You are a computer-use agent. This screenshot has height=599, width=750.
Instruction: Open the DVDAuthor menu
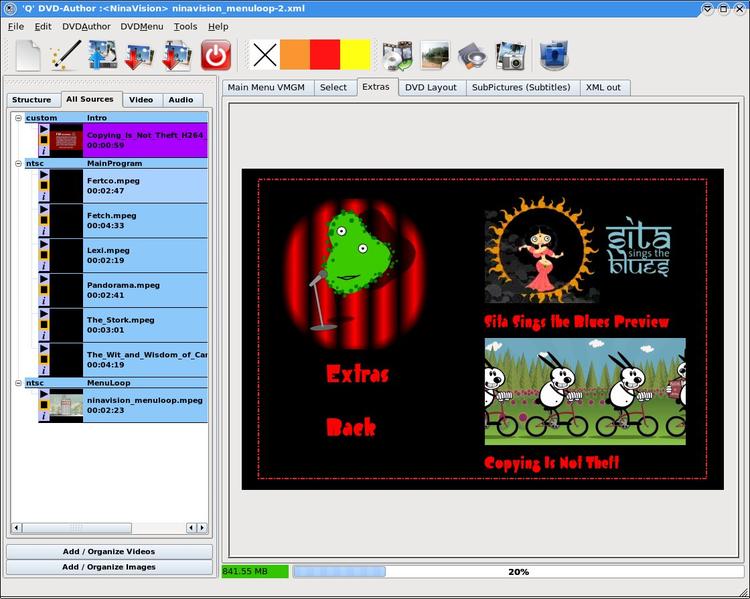(86, 26)
